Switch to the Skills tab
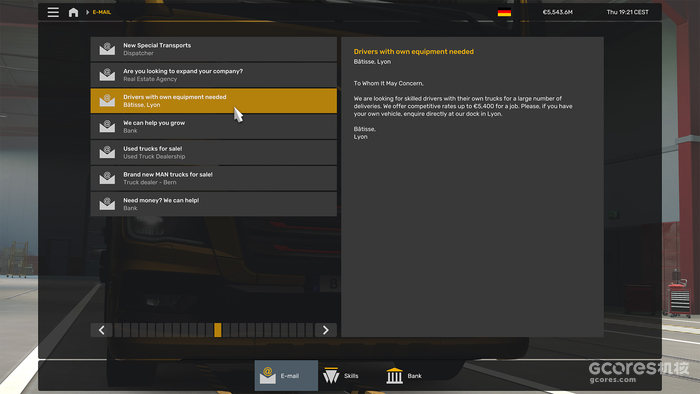This screenshot has width=700, height=394. 341,376
